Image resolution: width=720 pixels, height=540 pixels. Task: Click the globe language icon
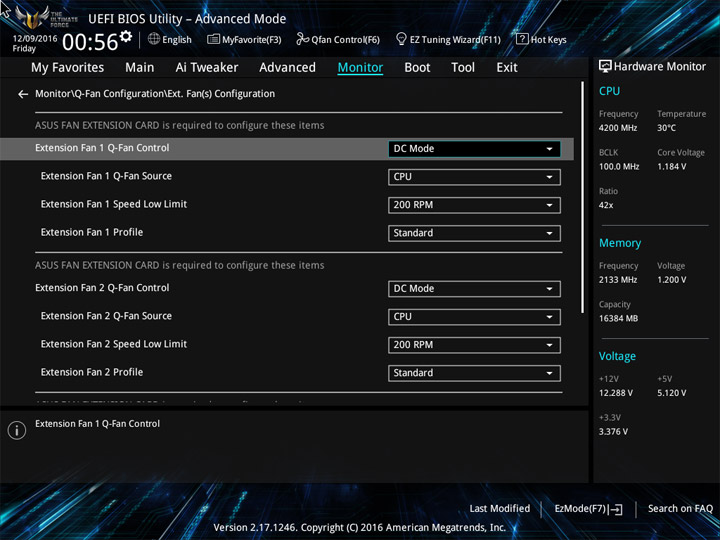coord(154,39)
